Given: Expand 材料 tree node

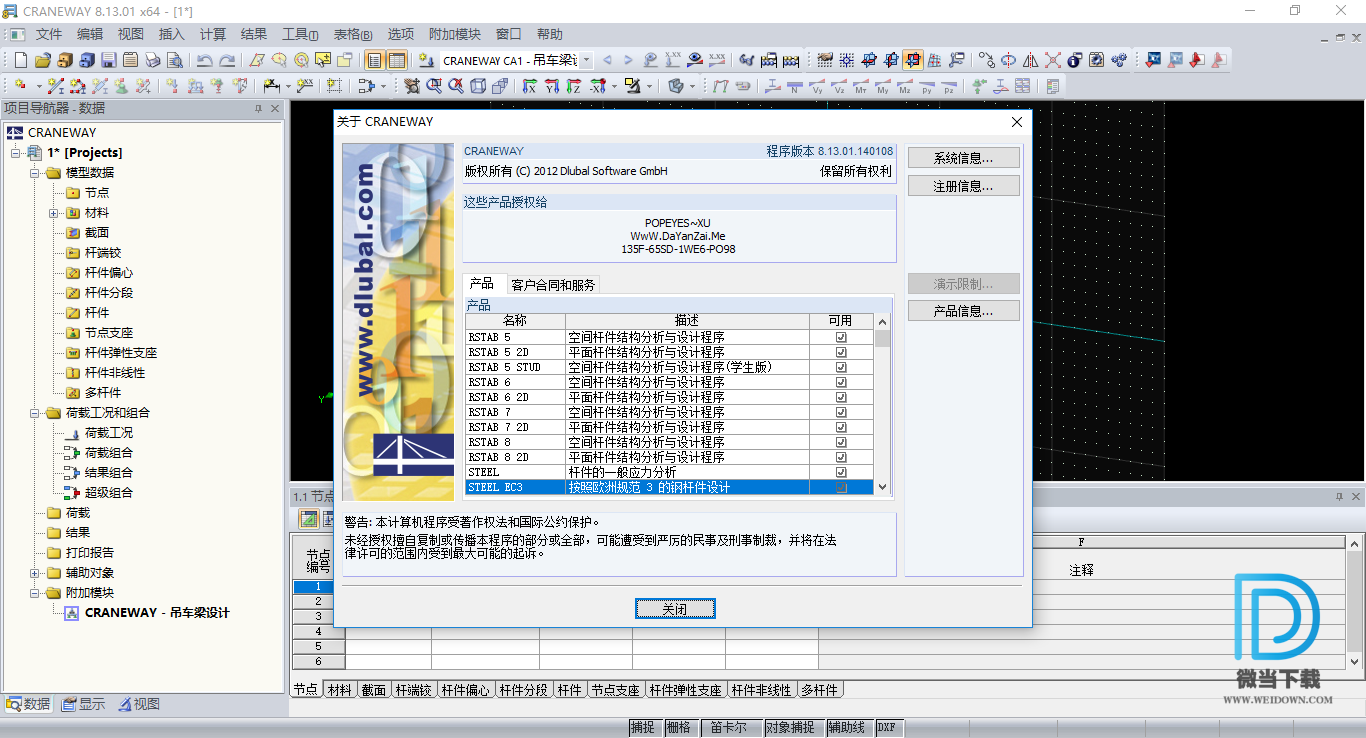Looking at the screenshot, I should click(54, 213).
